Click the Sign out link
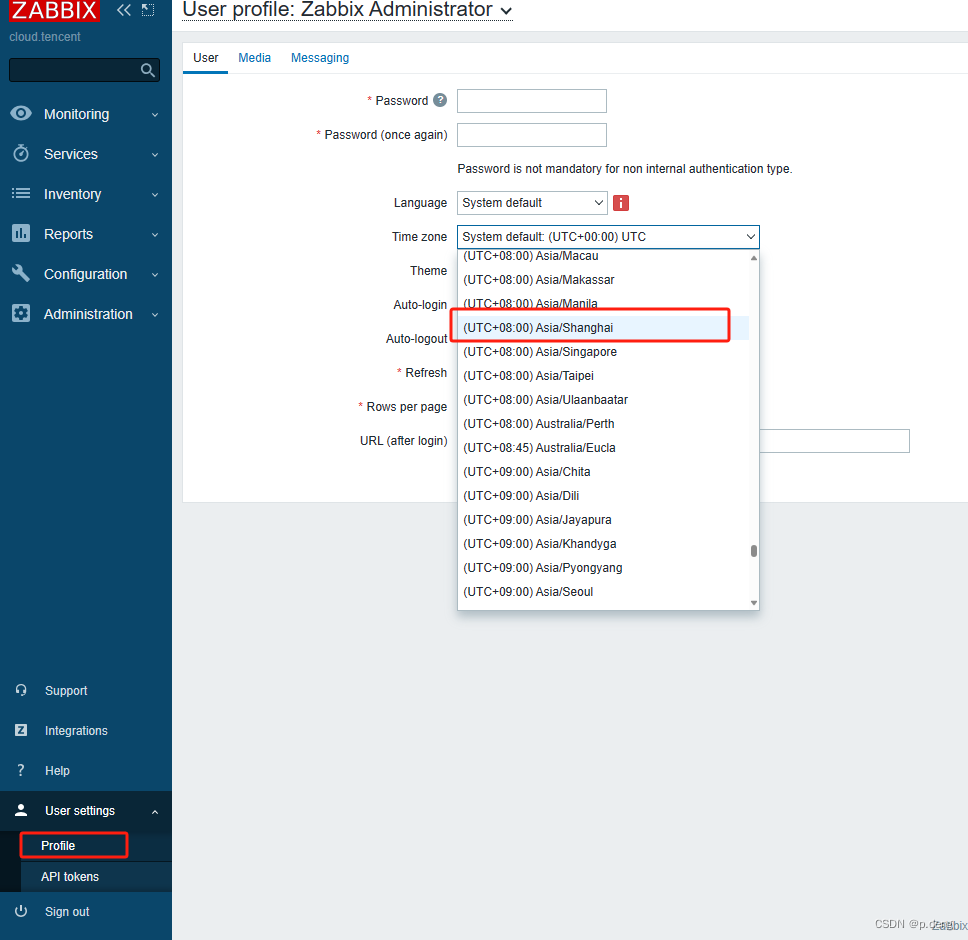 coord(67,912)
